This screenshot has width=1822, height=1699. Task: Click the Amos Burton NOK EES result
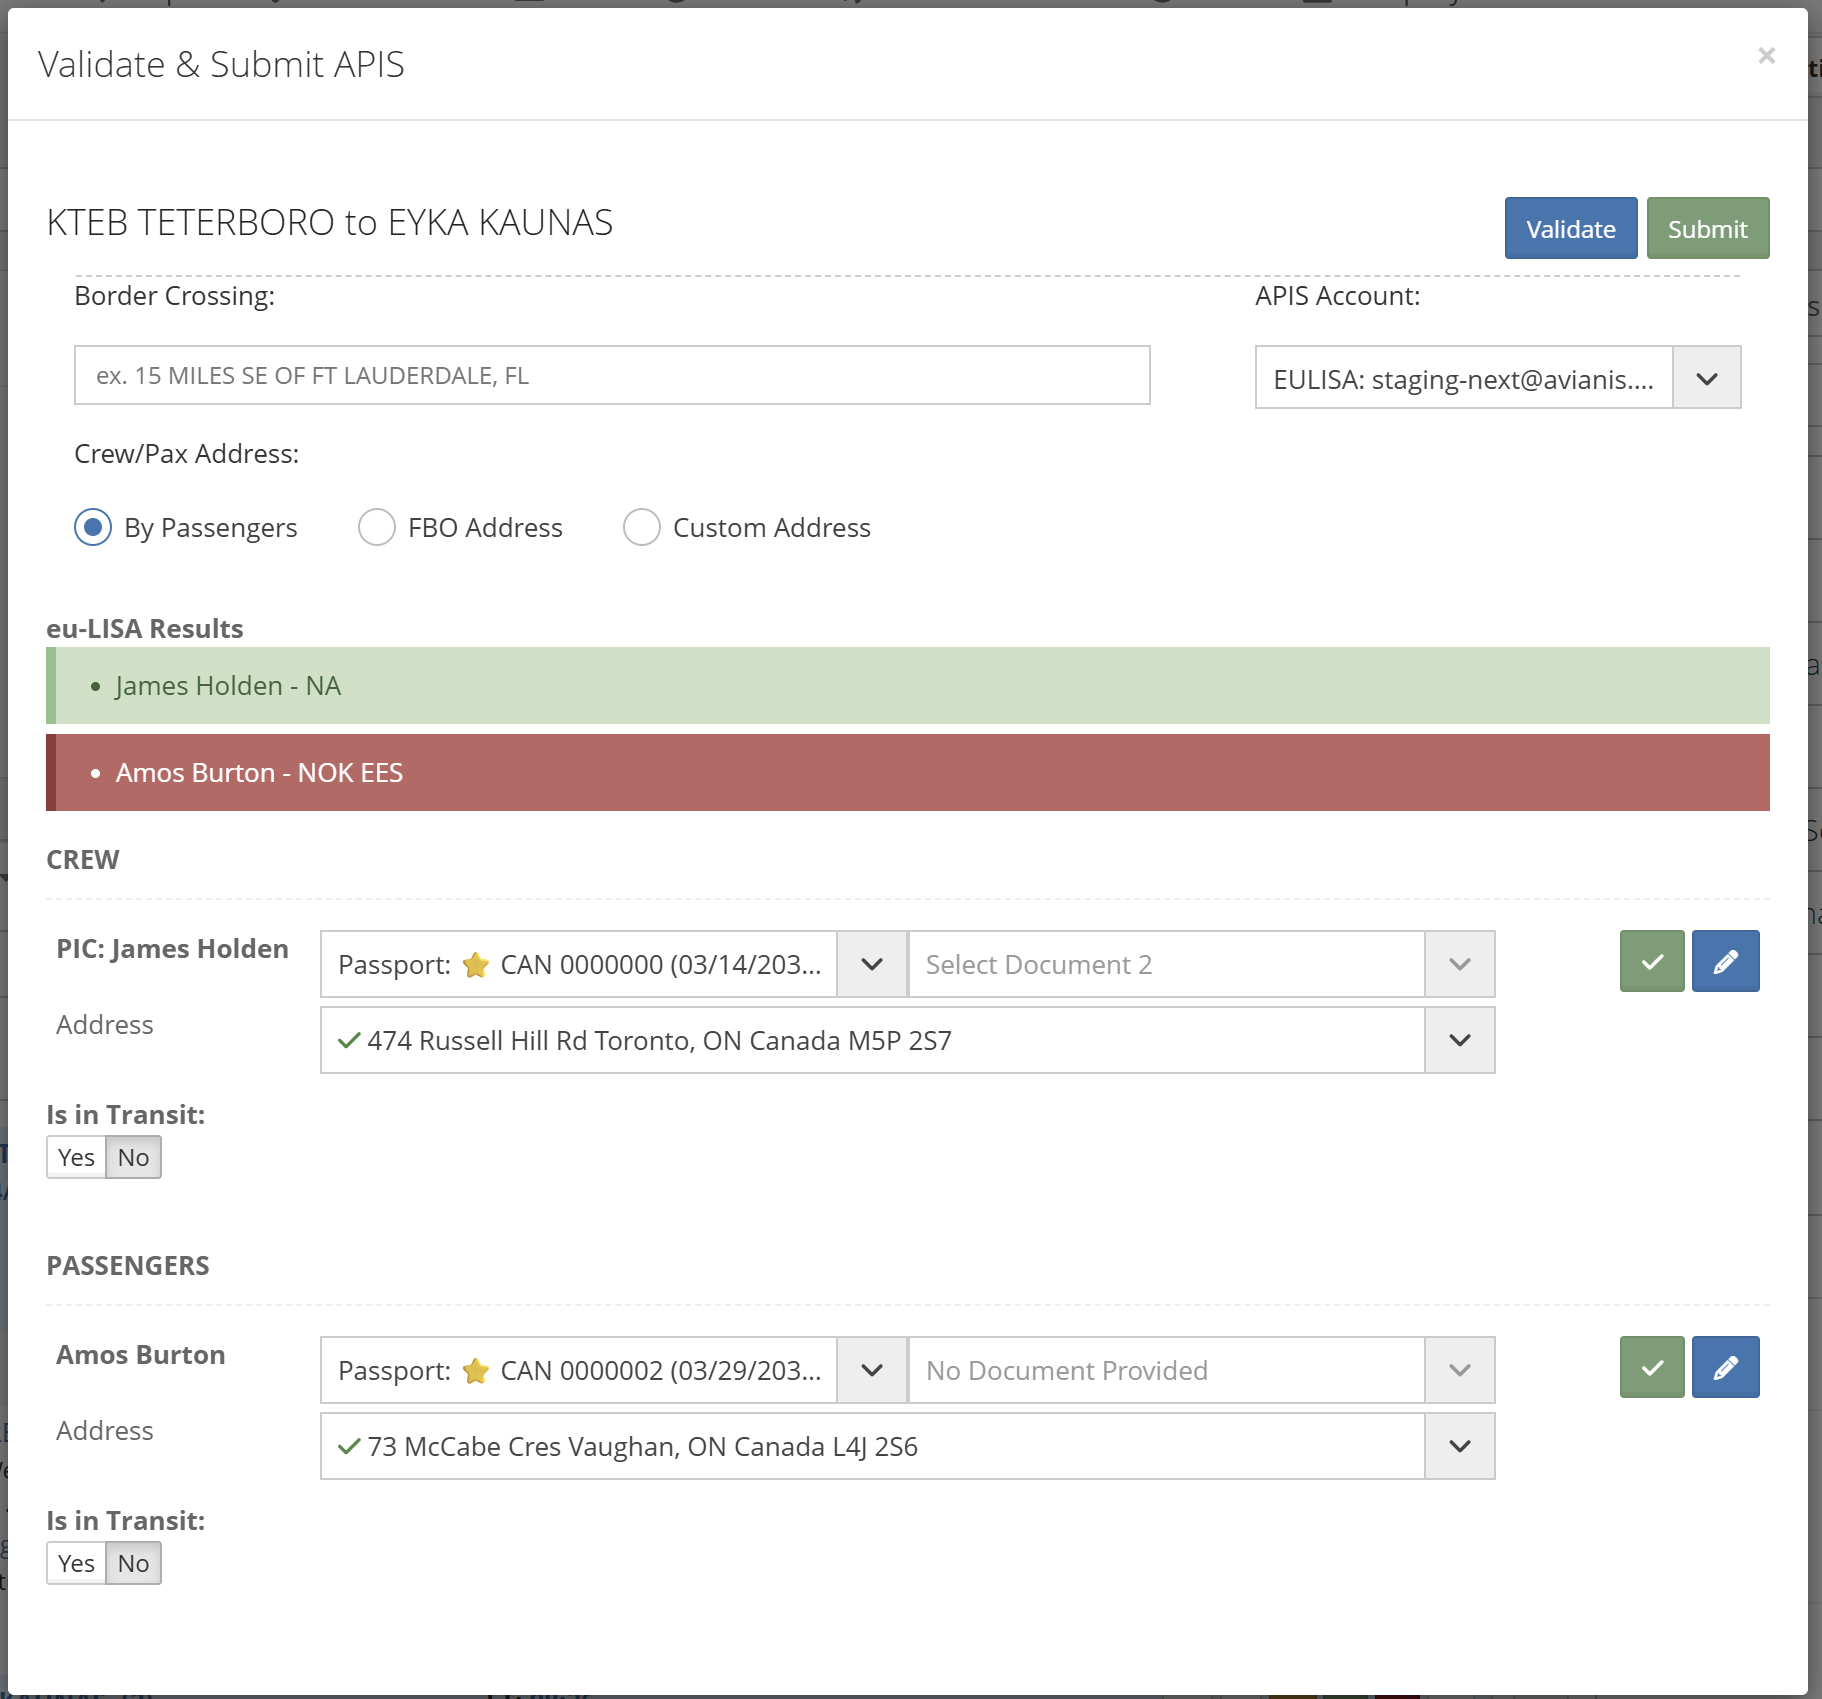click(x=259, y=773)
